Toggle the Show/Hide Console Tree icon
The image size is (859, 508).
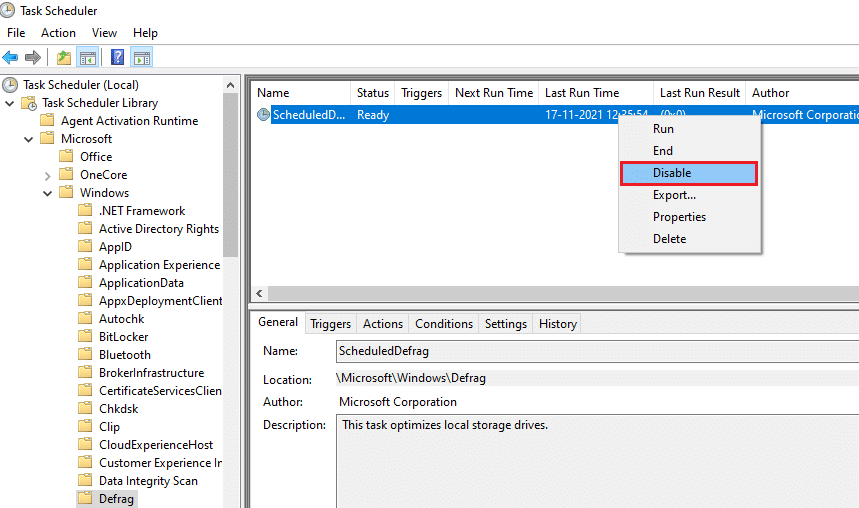pyautogui.click(x=88, y=57)
